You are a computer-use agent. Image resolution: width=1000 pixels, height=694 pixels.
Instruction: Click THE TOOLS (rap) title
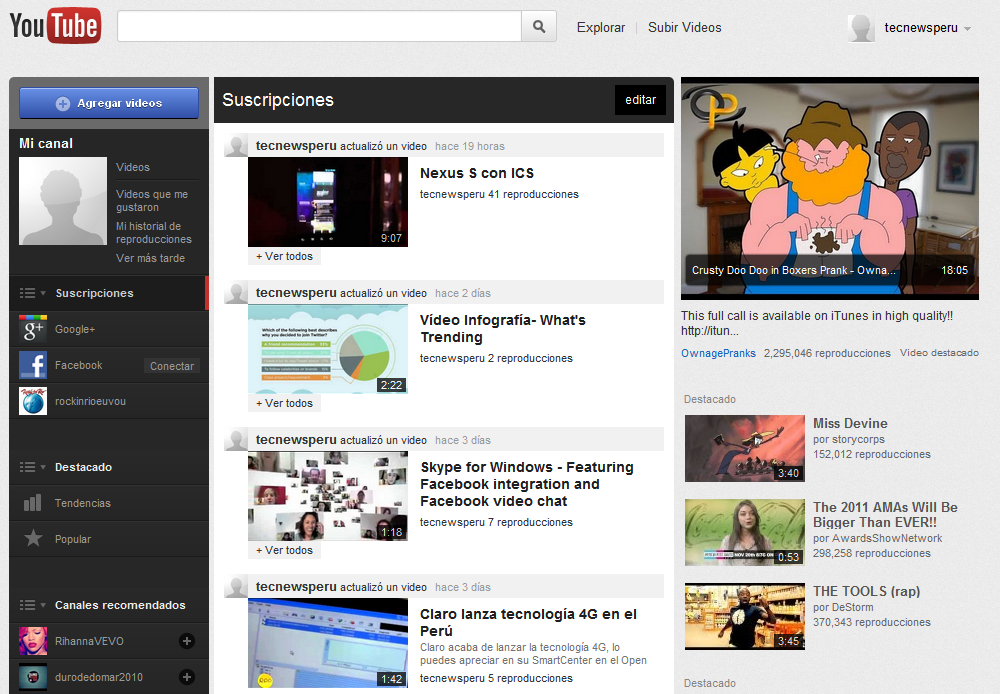tap(866, 591)
